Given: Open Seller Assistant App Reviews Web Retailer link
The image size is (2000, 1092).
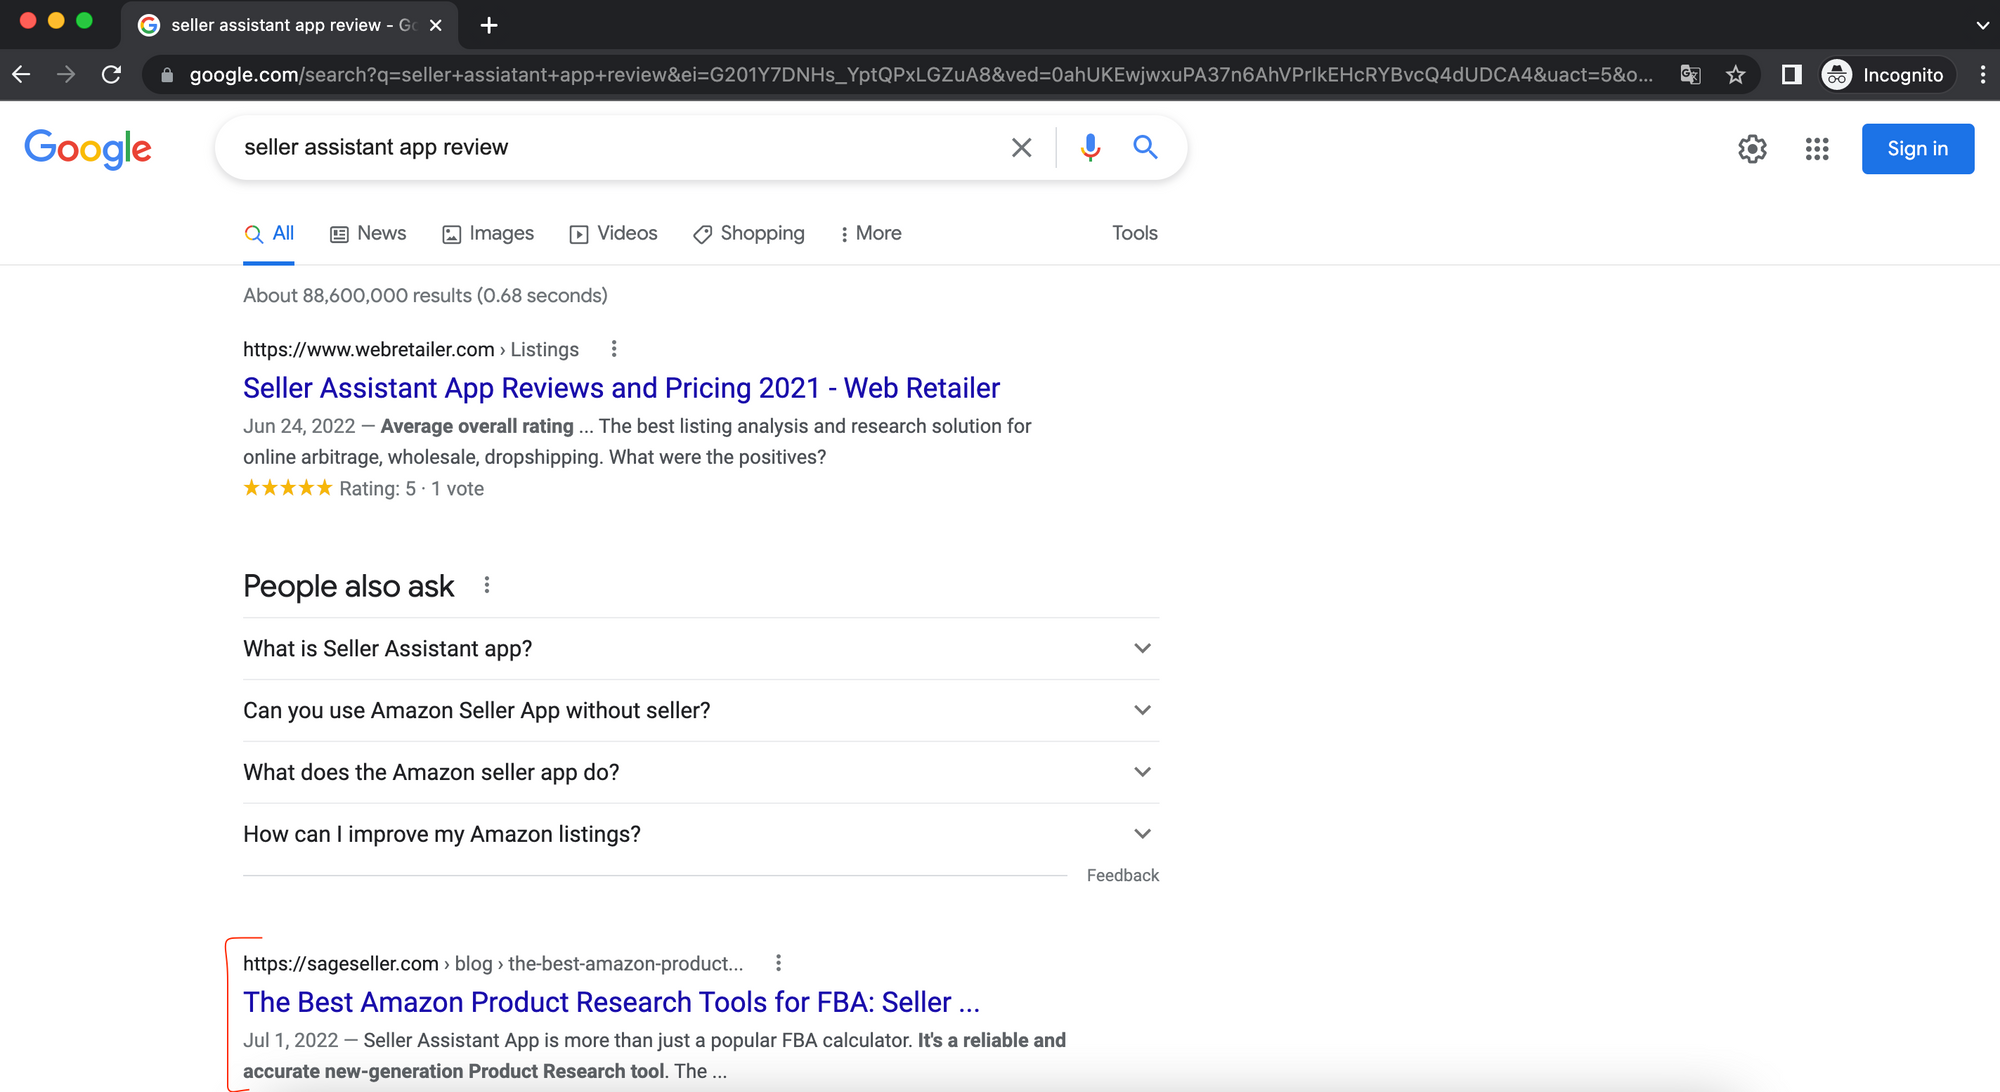Looking at the screenshot, I should [621, 388].
